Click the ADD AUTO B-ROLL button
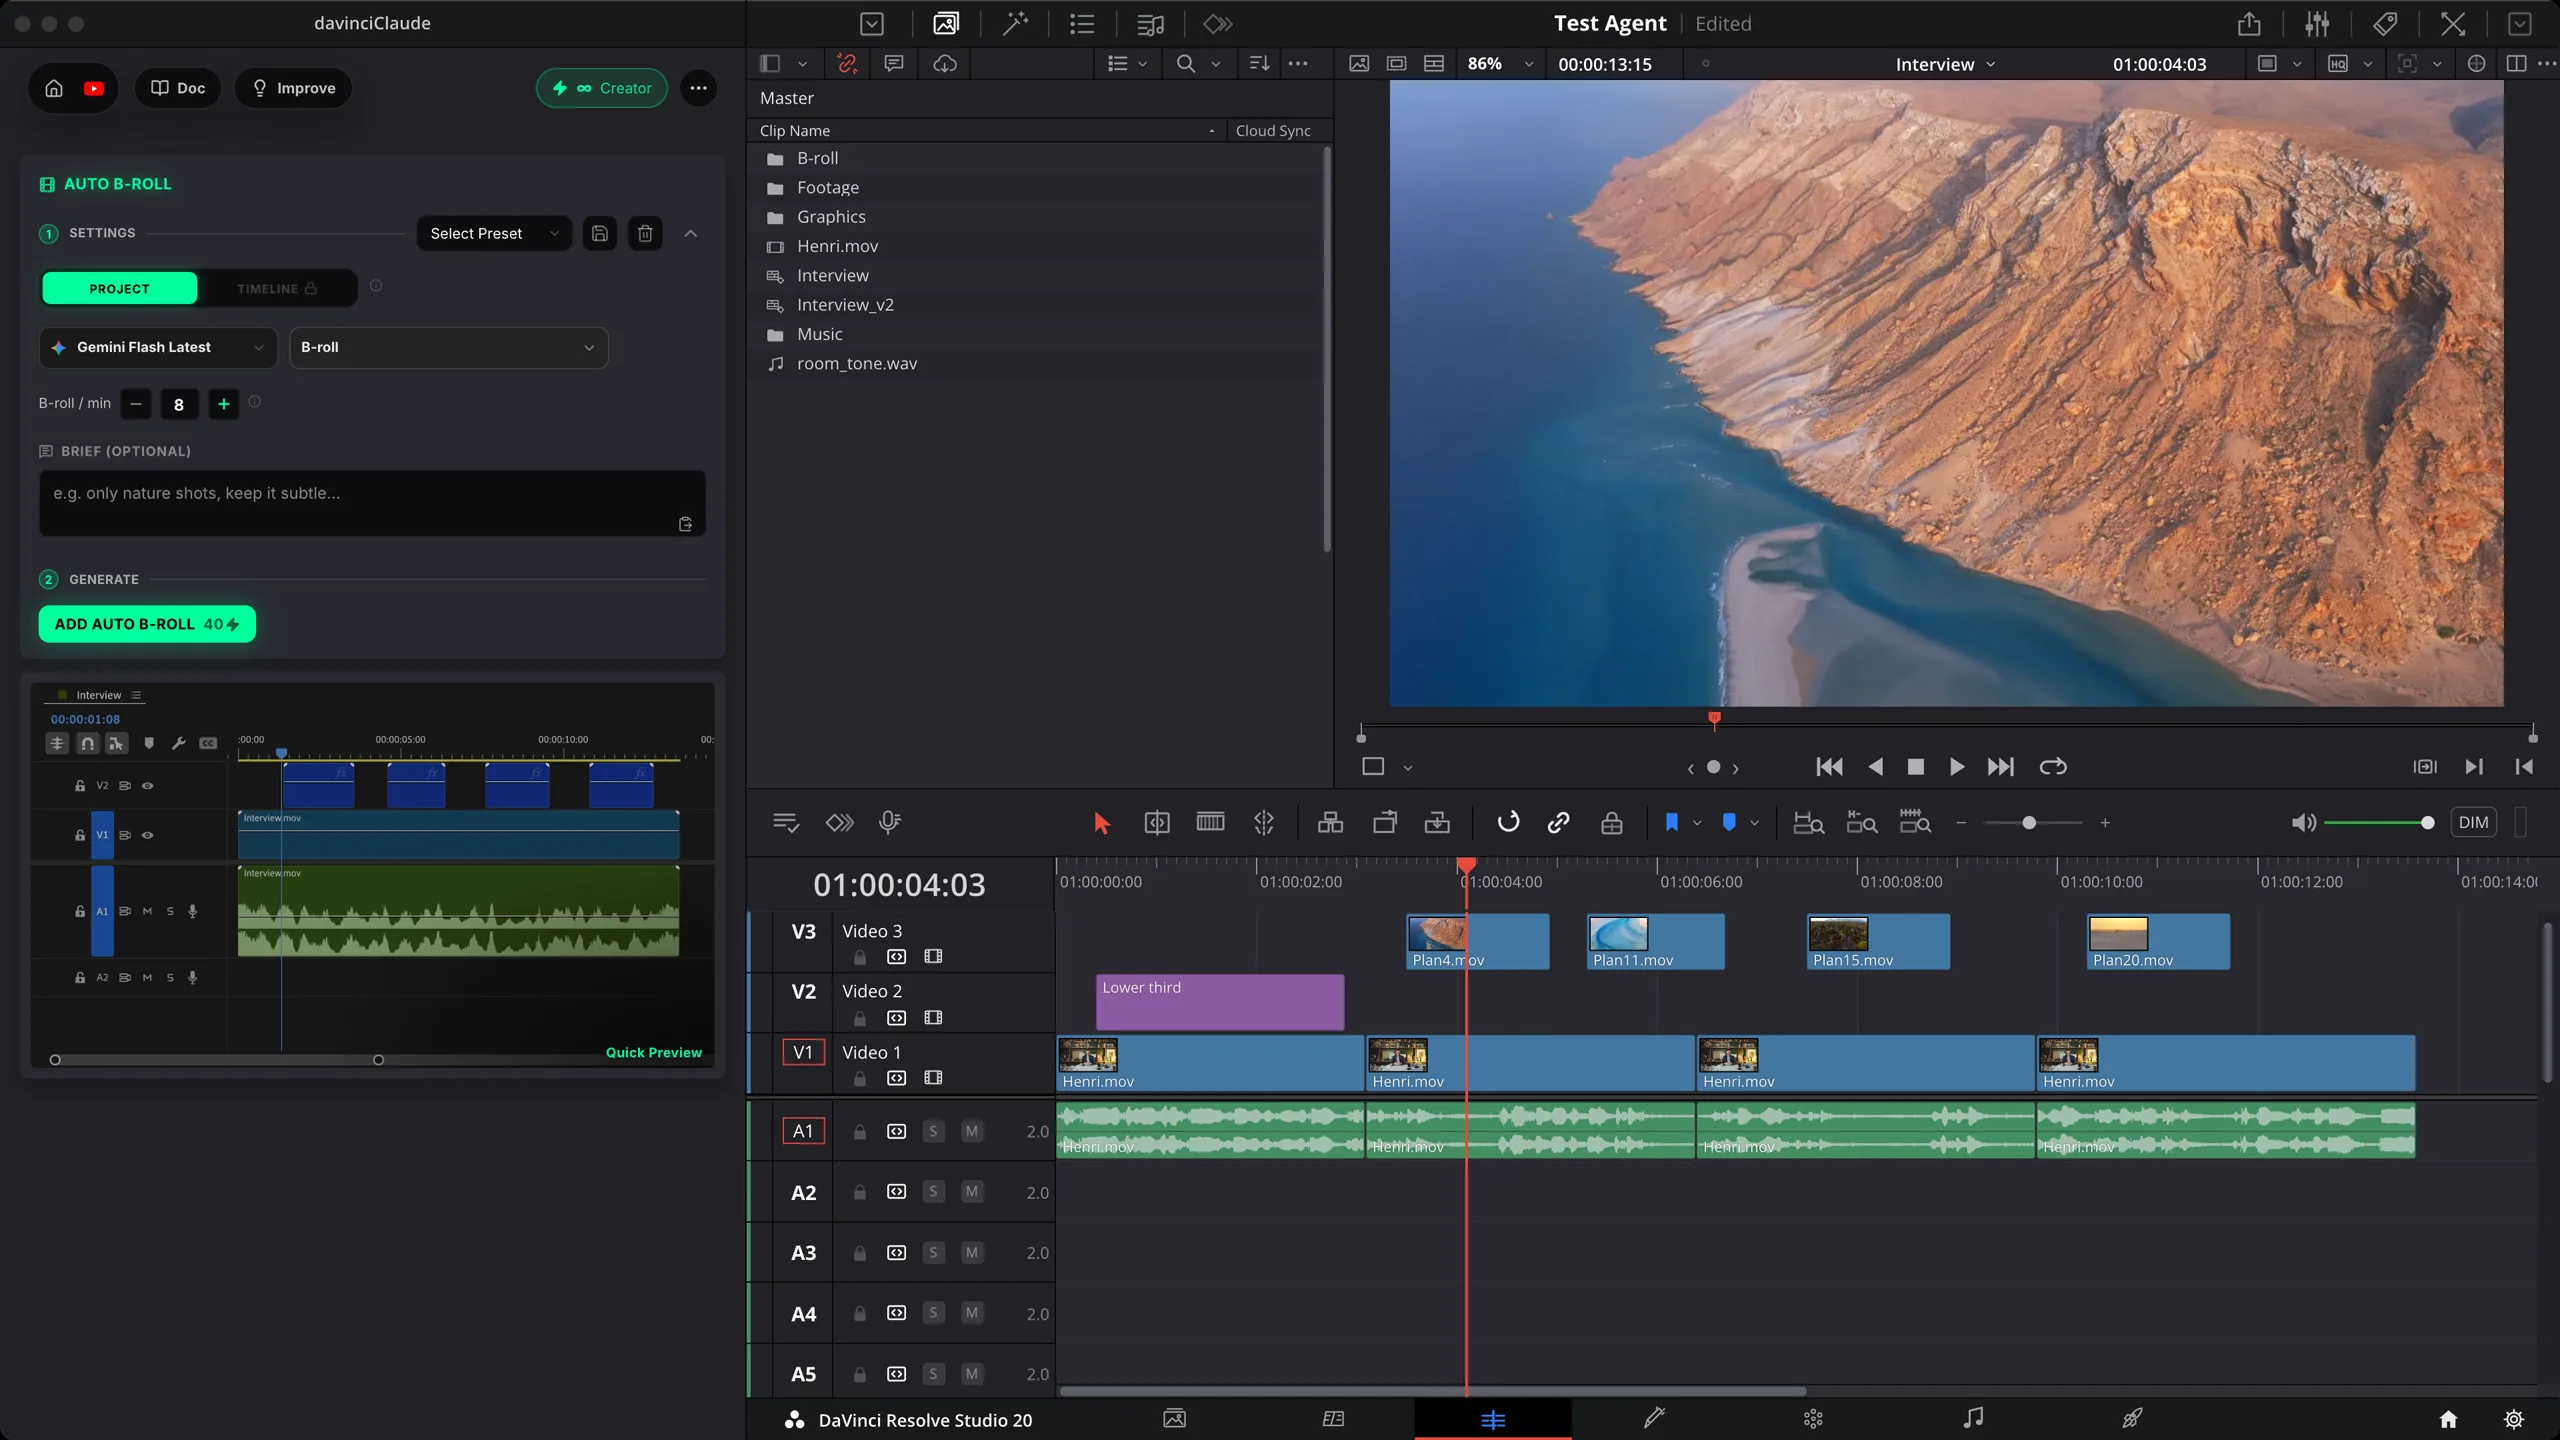Image resolution: width=2560 pixels, height=1440 pixels. tap(147, 624)
